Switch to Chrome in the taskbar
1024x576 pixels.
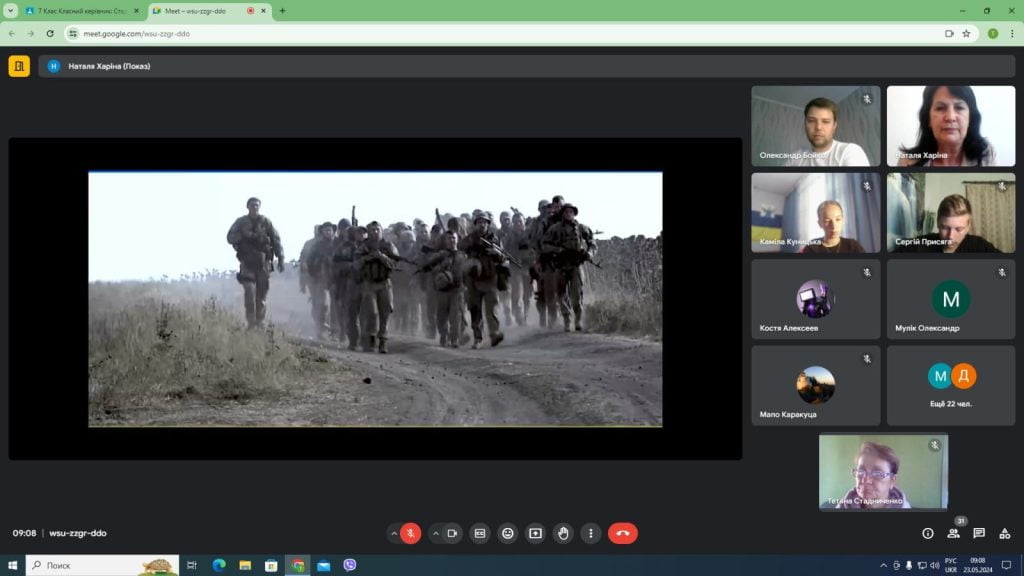coord(298,566)
